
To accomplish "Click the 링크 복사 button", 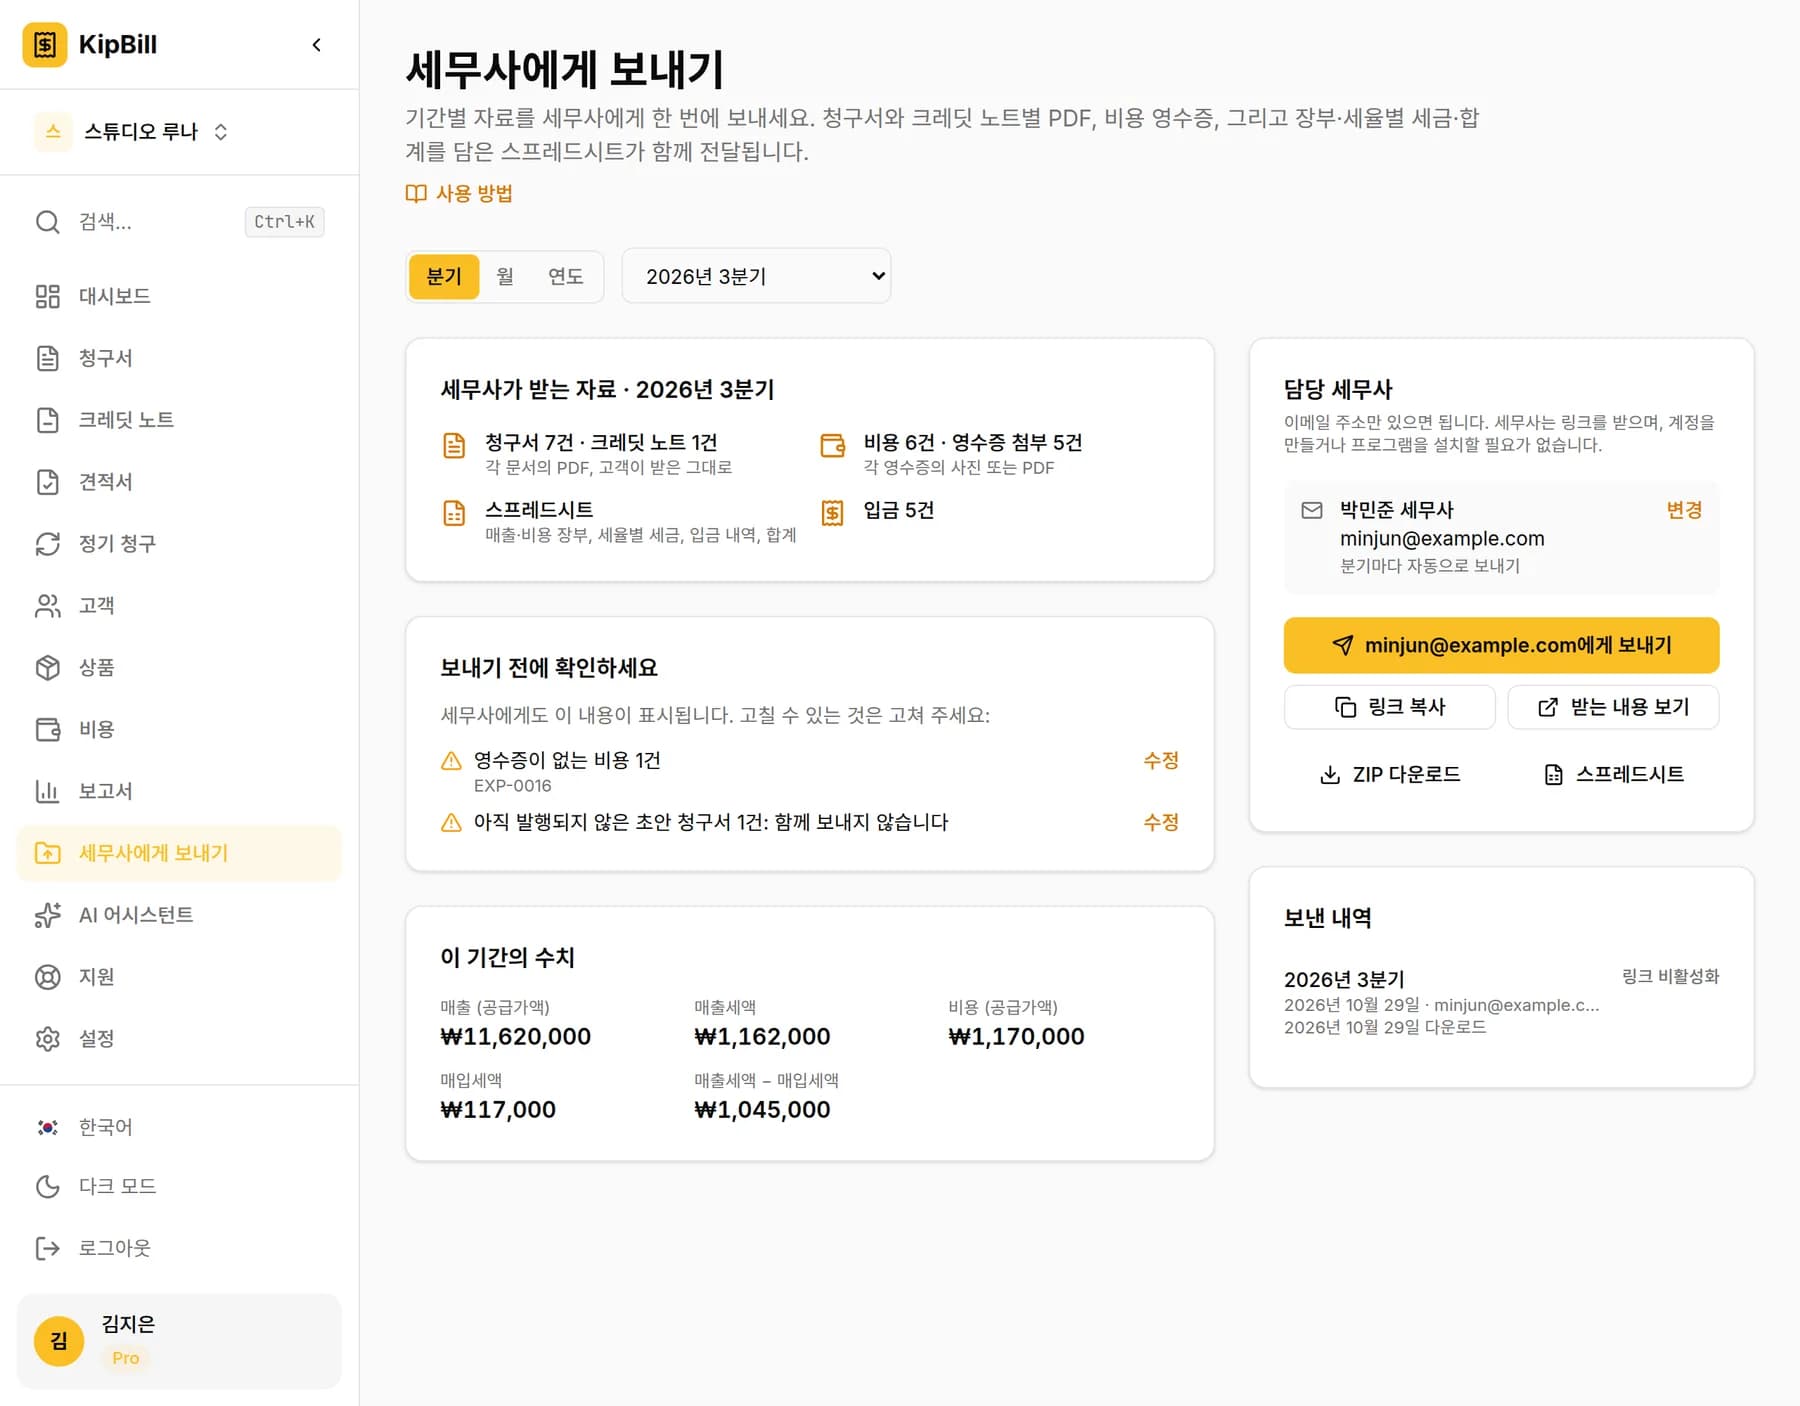I will [x=1389, y=707].
